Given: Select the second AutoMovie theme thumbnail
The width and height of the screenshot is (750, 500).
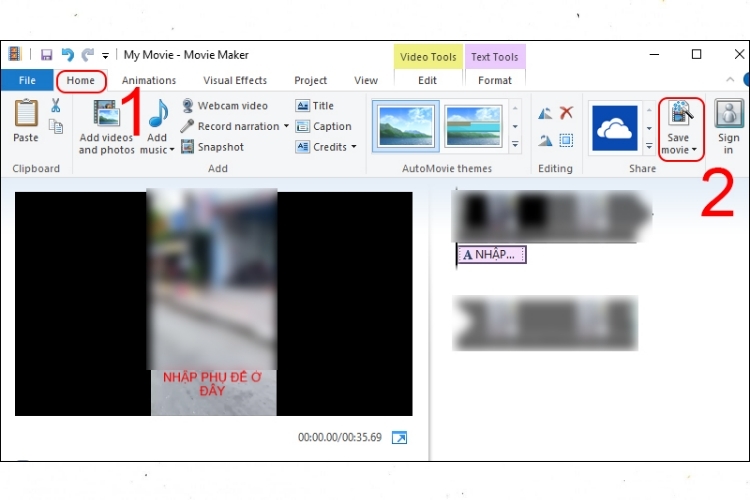Looking at the screenshot, I should [x=473, y=126].
